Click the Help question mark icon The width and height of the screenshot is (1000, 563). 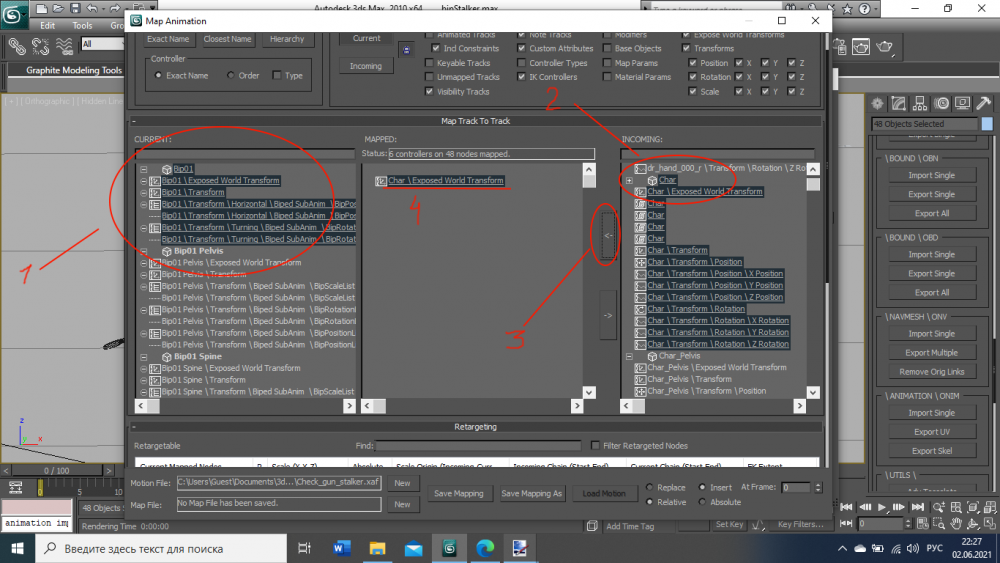864,9
